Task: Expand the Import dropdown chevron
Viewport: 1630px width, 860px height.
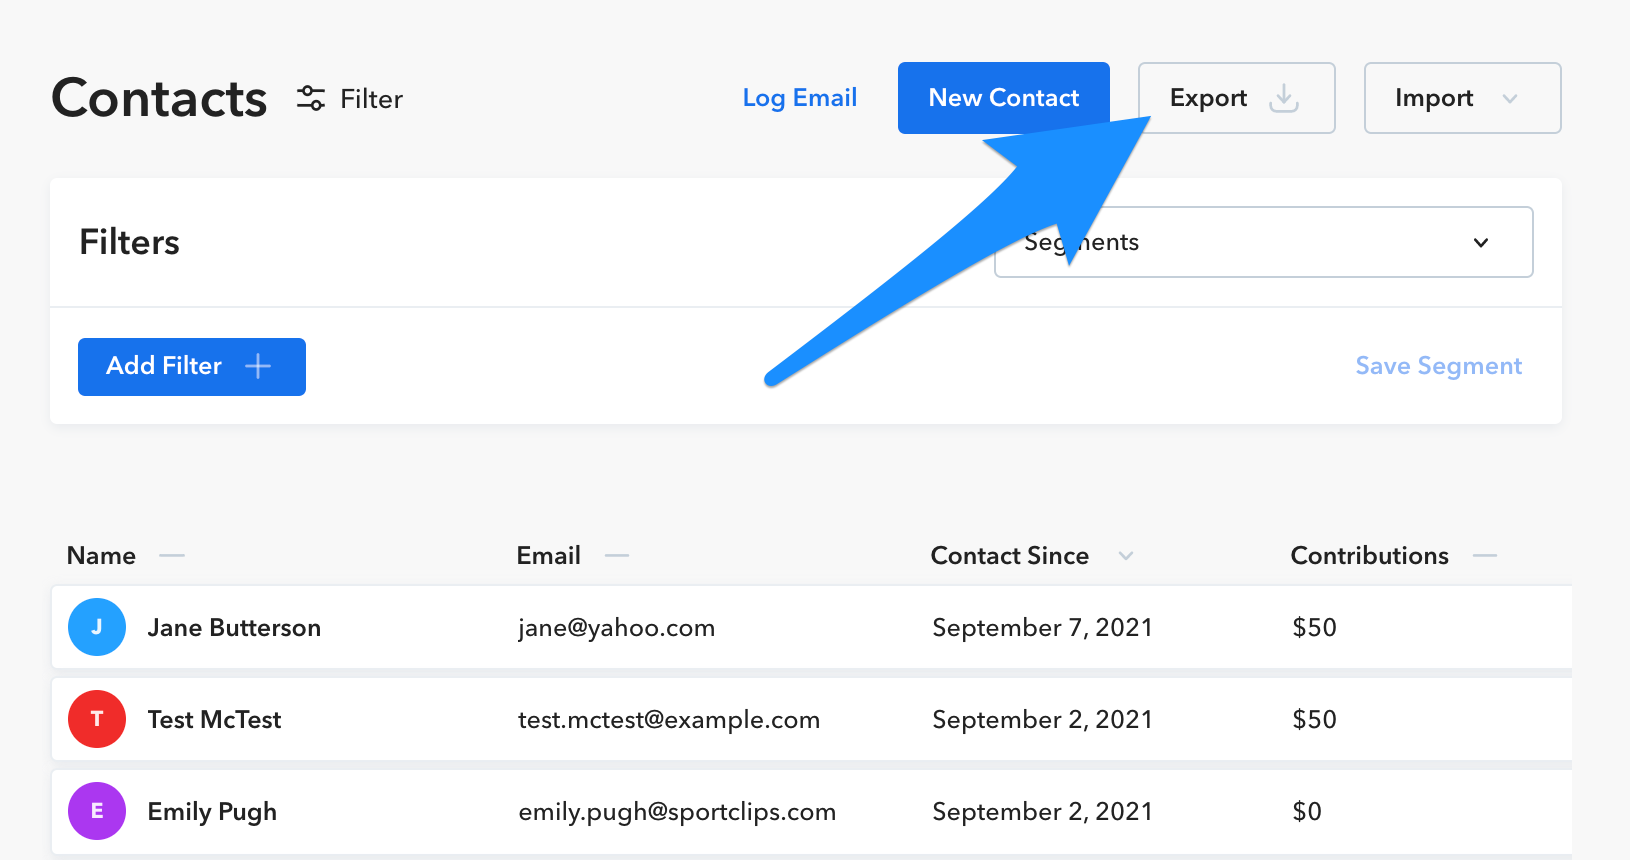Action: tap(1510, 98)
